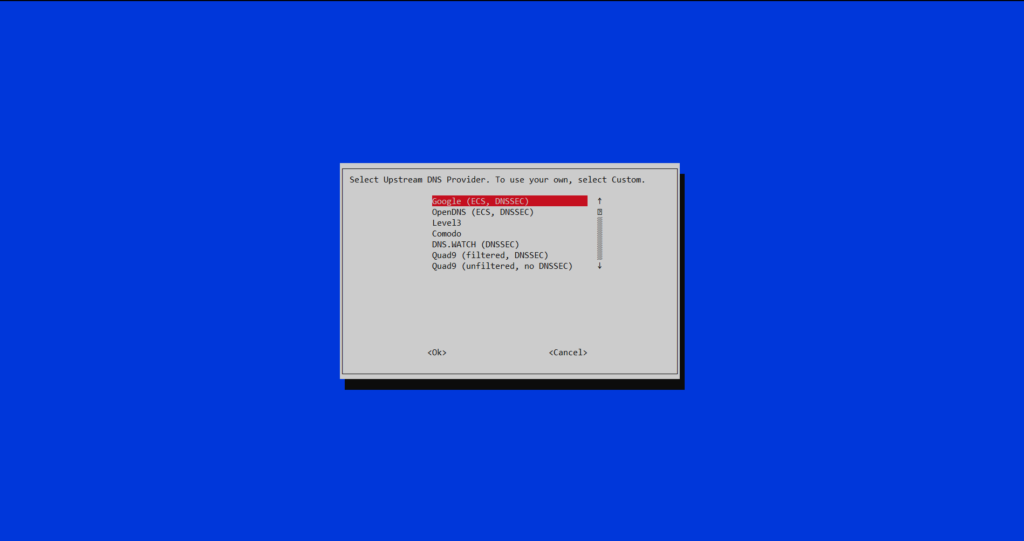
Task: Click the shaded scrollbar track
Action: (x=599, y=238)
